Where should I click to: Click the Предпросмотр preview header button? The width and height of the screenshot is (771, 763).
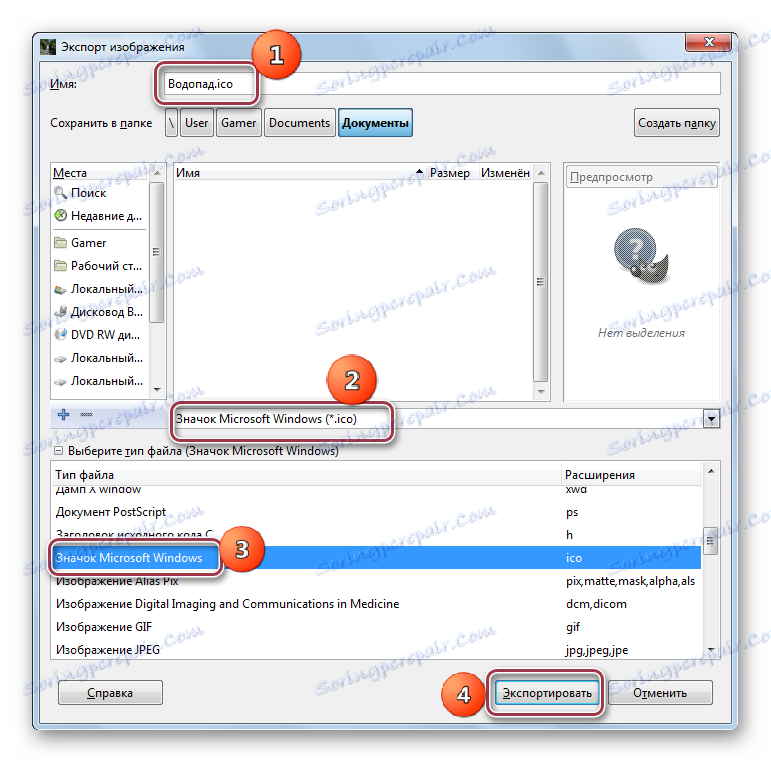[x=642, y=176]
